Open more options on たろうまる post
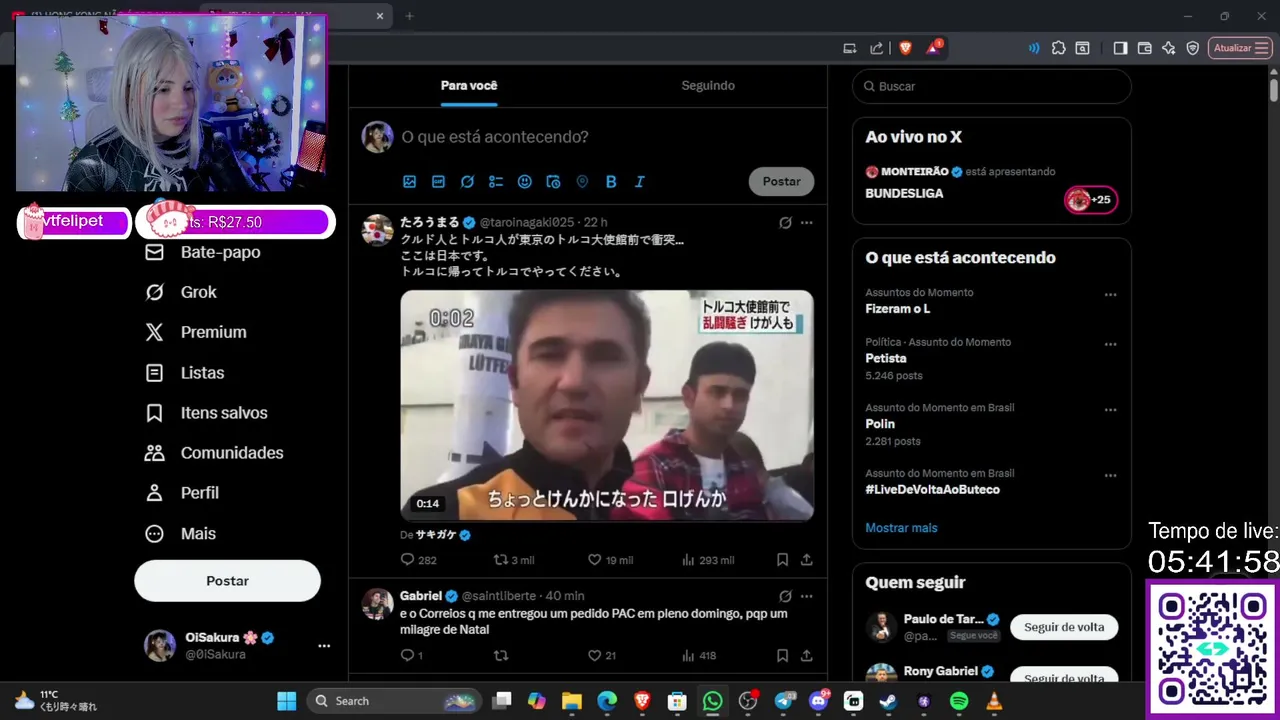Viewport: 1280px width, 720px height. tap(807, 222)
